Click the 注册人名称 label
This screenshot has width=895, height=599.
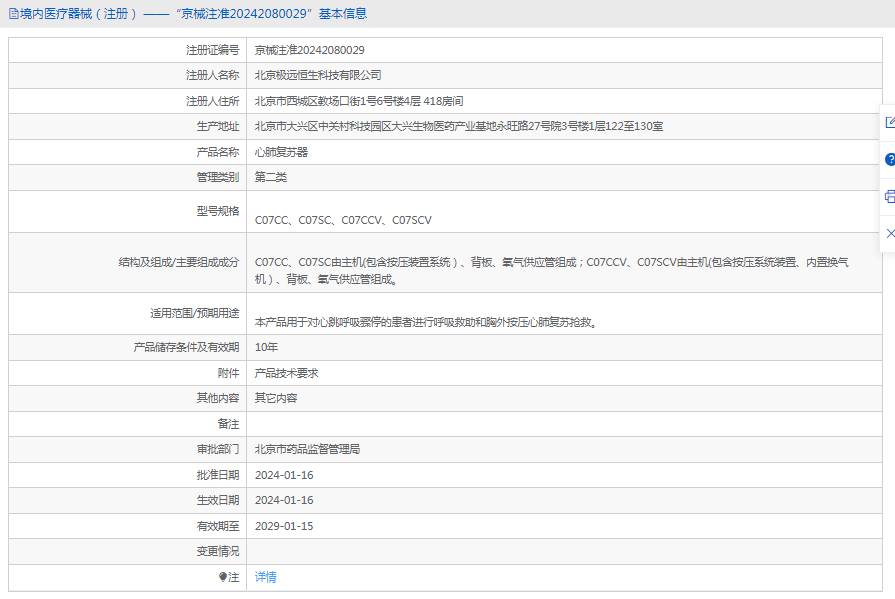click(x=212, y=75)
